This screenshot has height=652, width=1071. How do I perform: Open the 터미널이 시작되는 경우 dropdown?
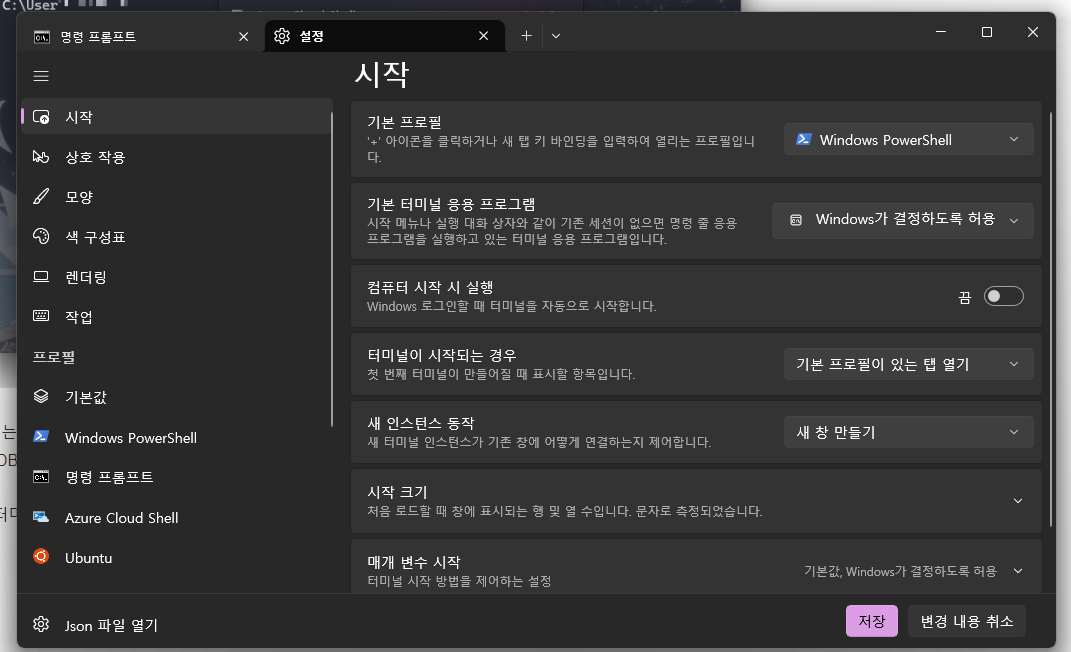(x=908, y=364)
